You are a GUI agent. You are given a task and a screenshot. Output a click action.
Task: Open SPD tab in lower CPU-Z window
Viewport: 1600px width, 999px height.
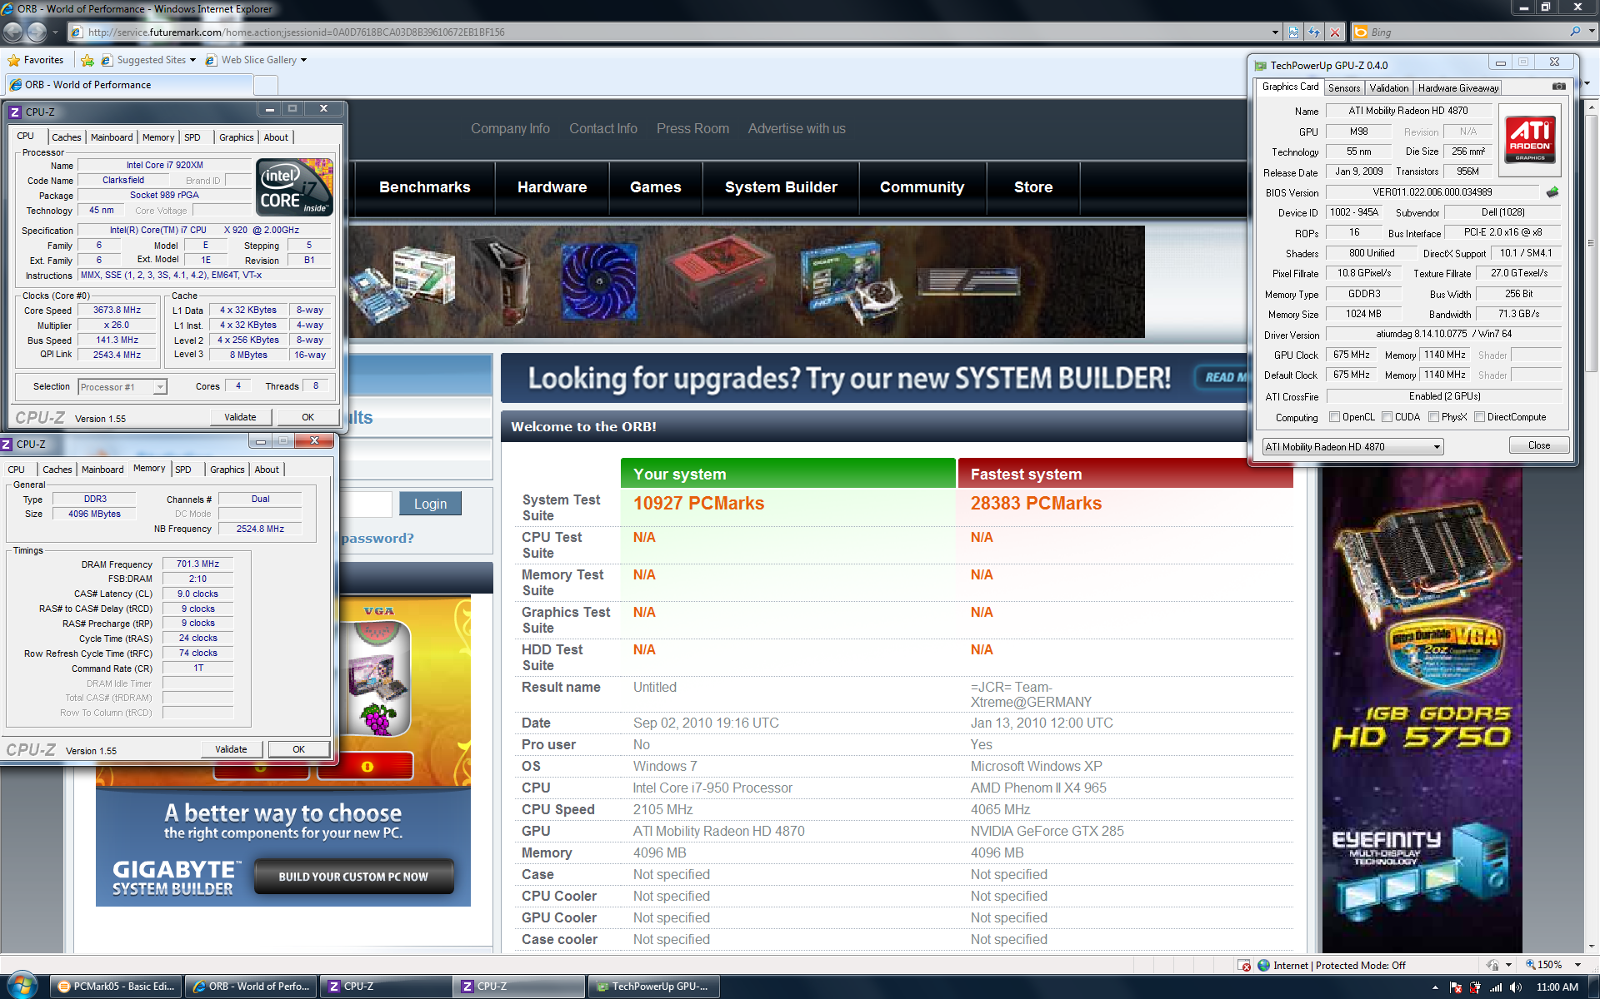point(184,470)
